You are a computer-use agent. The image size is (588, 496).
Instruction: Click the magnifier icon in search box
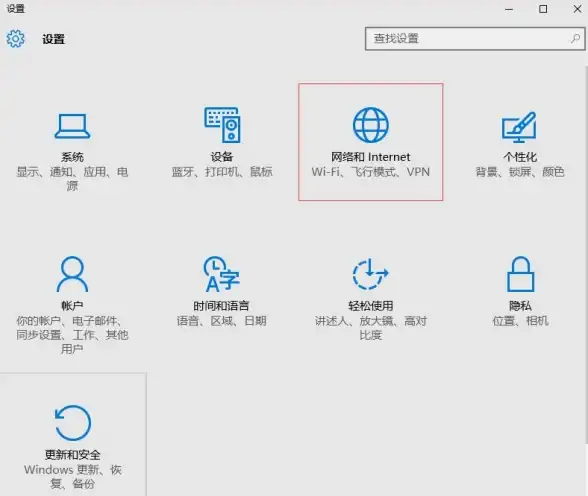575,38
